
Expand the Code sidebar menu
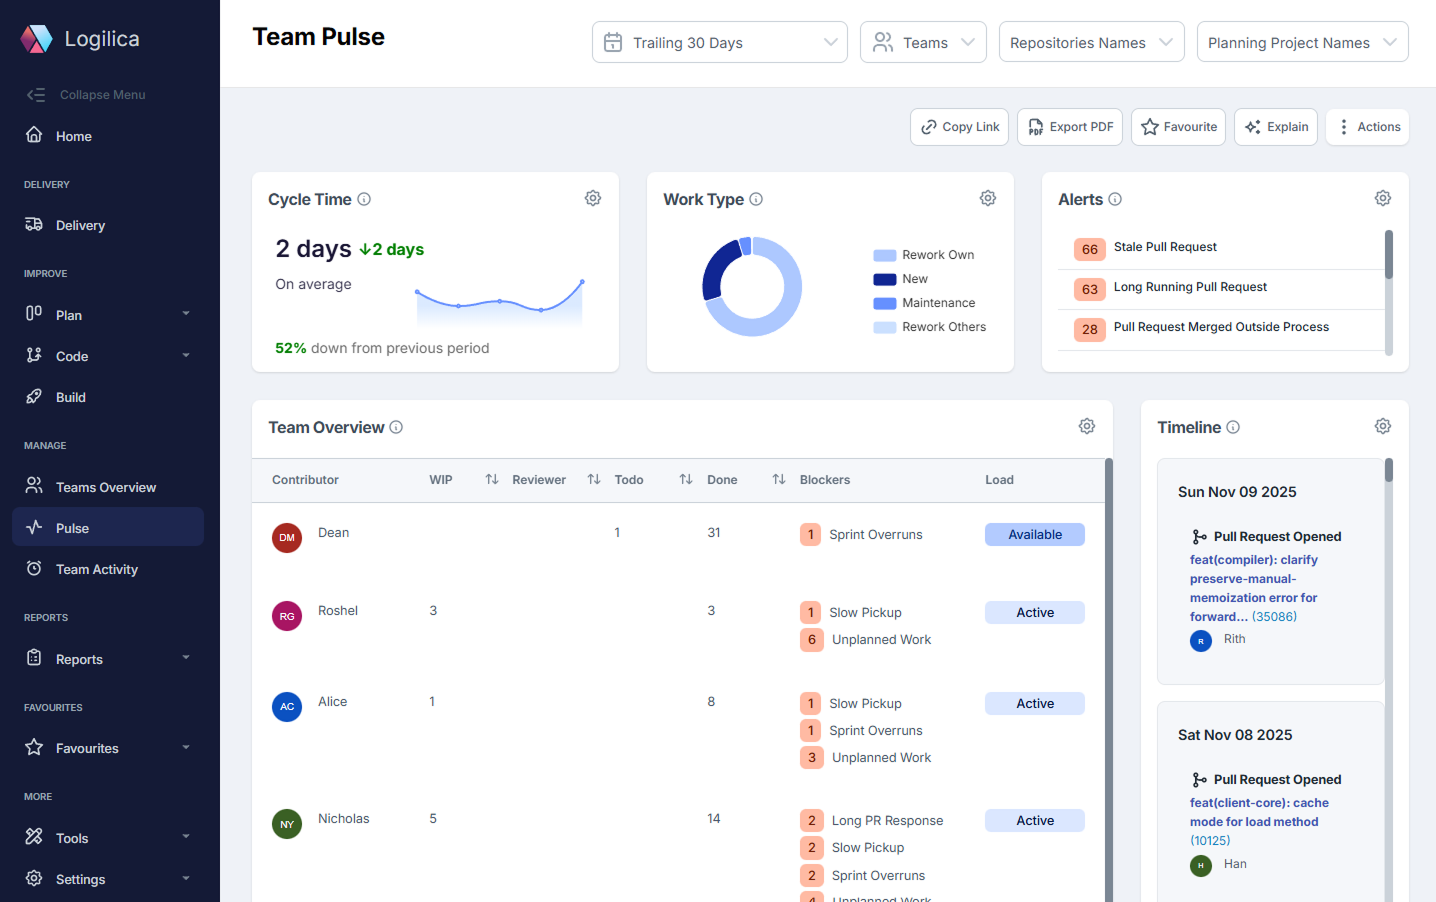pos(108,356)
